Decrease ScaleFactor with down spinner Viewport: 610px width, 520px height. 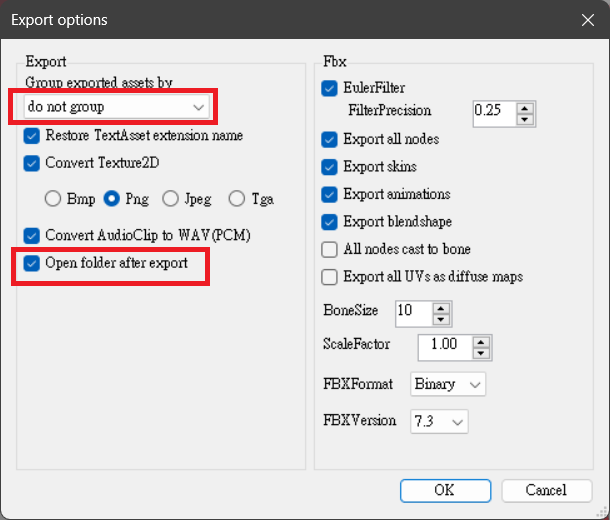tap(482, 354)
